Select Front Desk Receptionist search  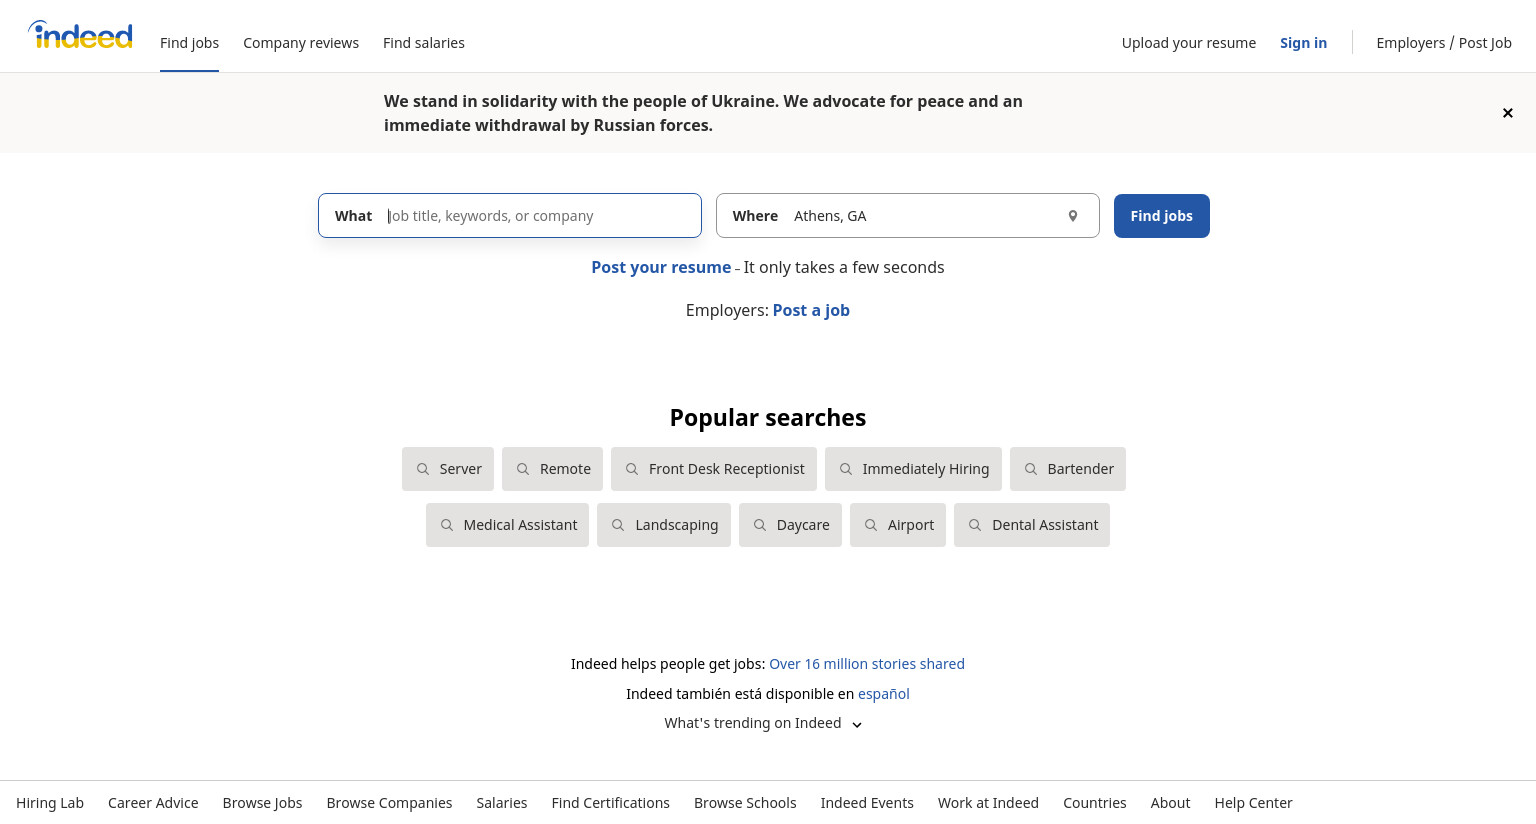point(714,469)
